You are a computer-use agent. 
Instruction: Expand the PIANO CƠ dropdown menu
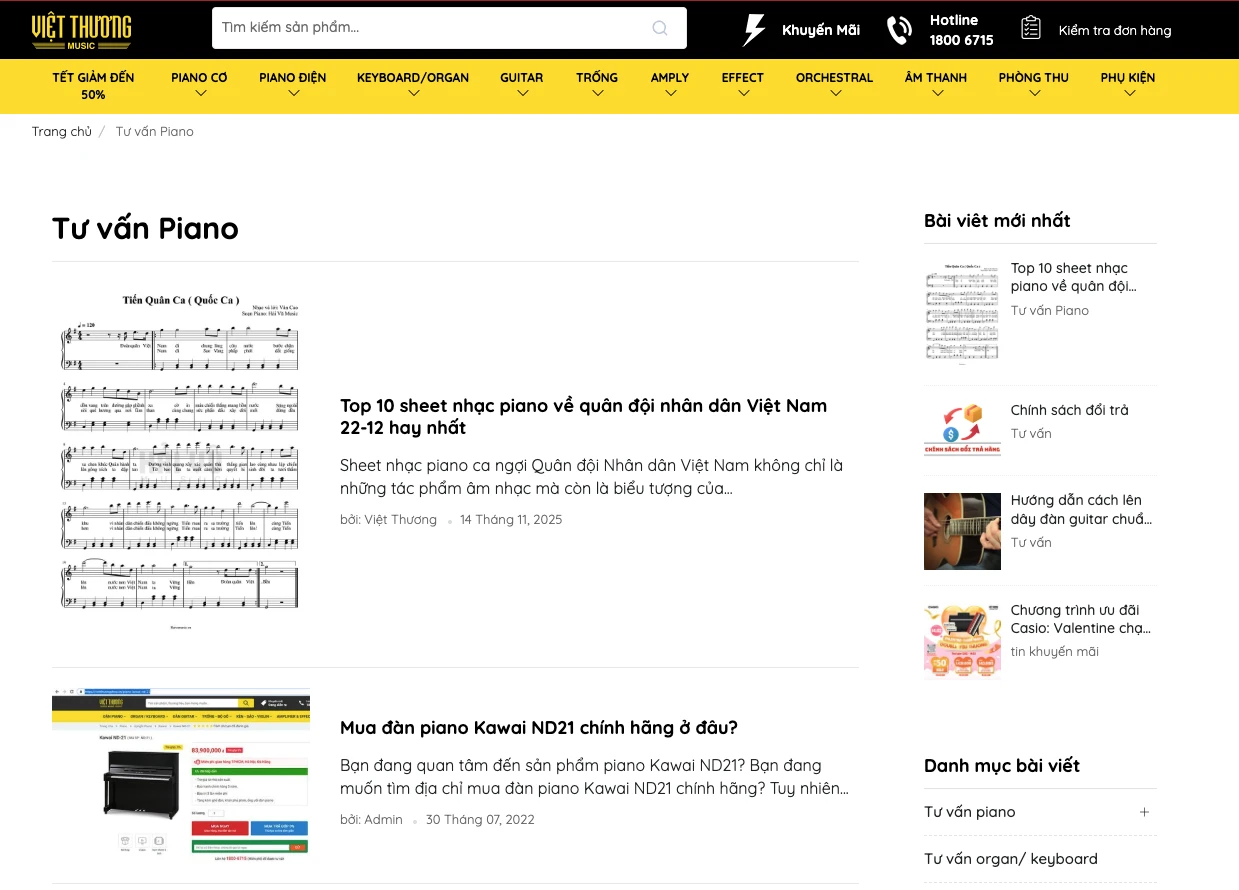tap(198, 86)
